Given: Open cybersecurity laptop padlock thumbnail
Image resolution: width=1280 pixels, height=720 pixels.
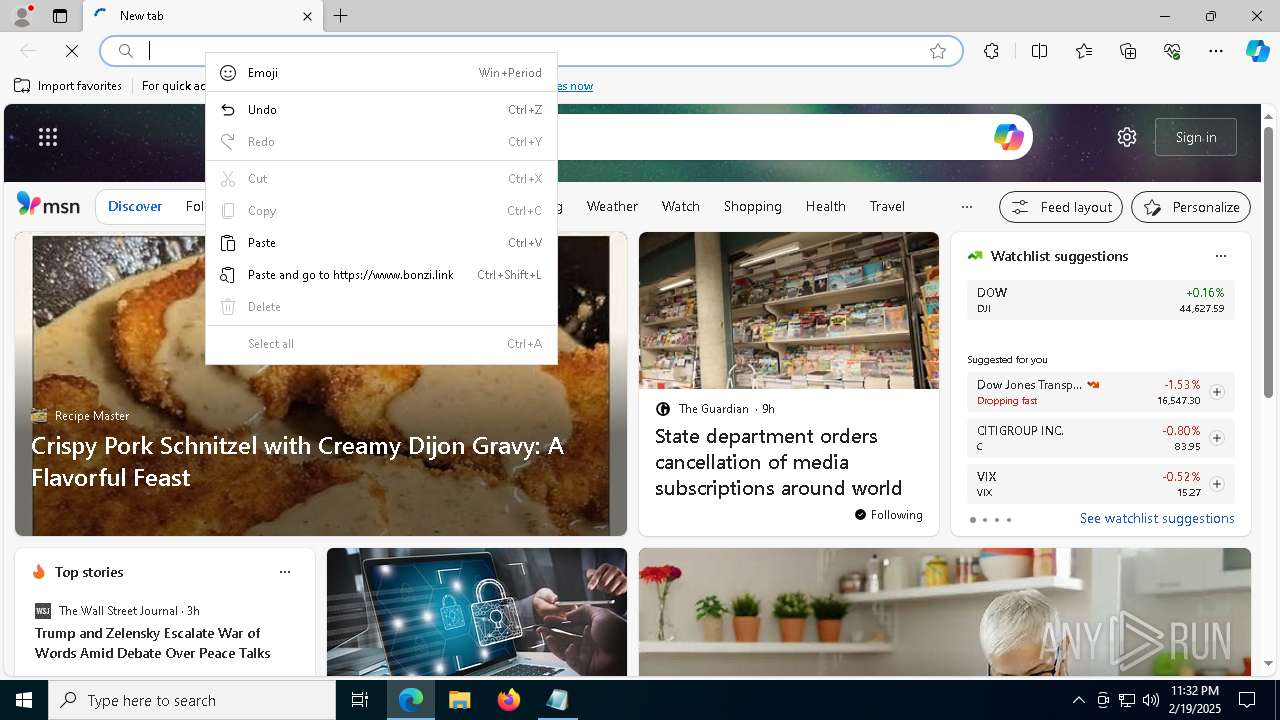Looking at the screenshot, I should point(477,612).
